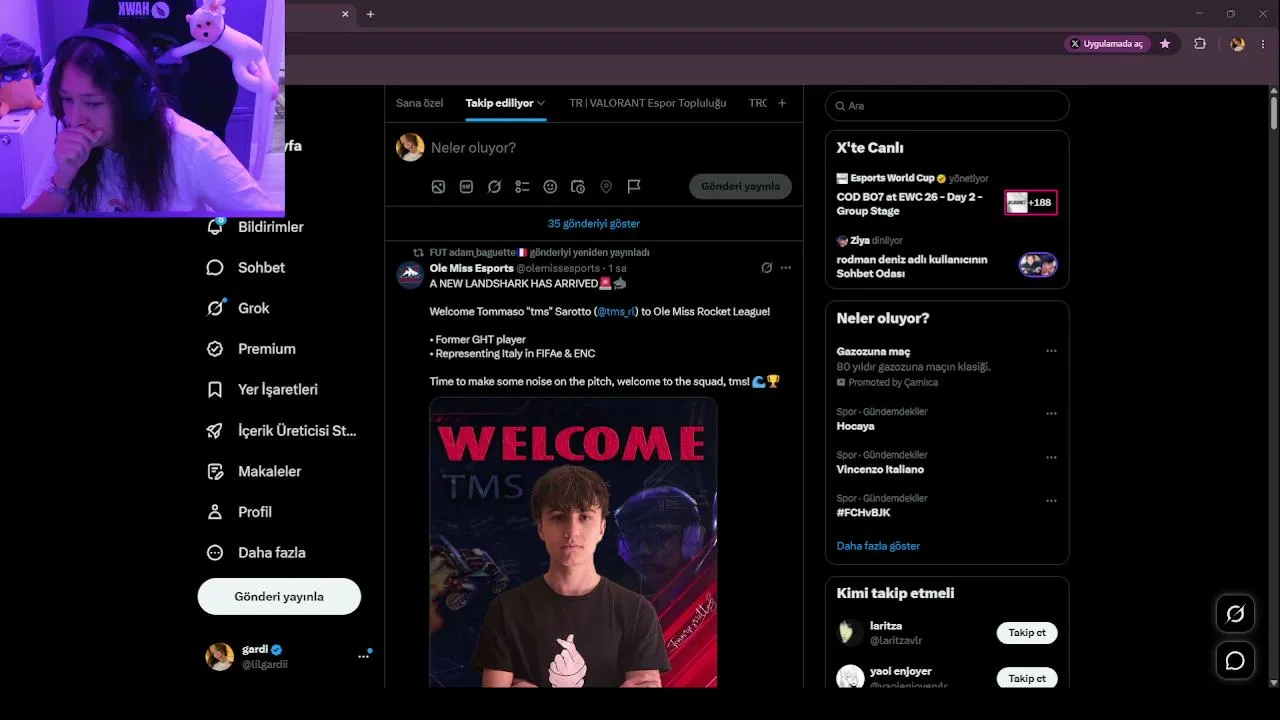Open the browser extensions puzzle icon

(1200, 44)
